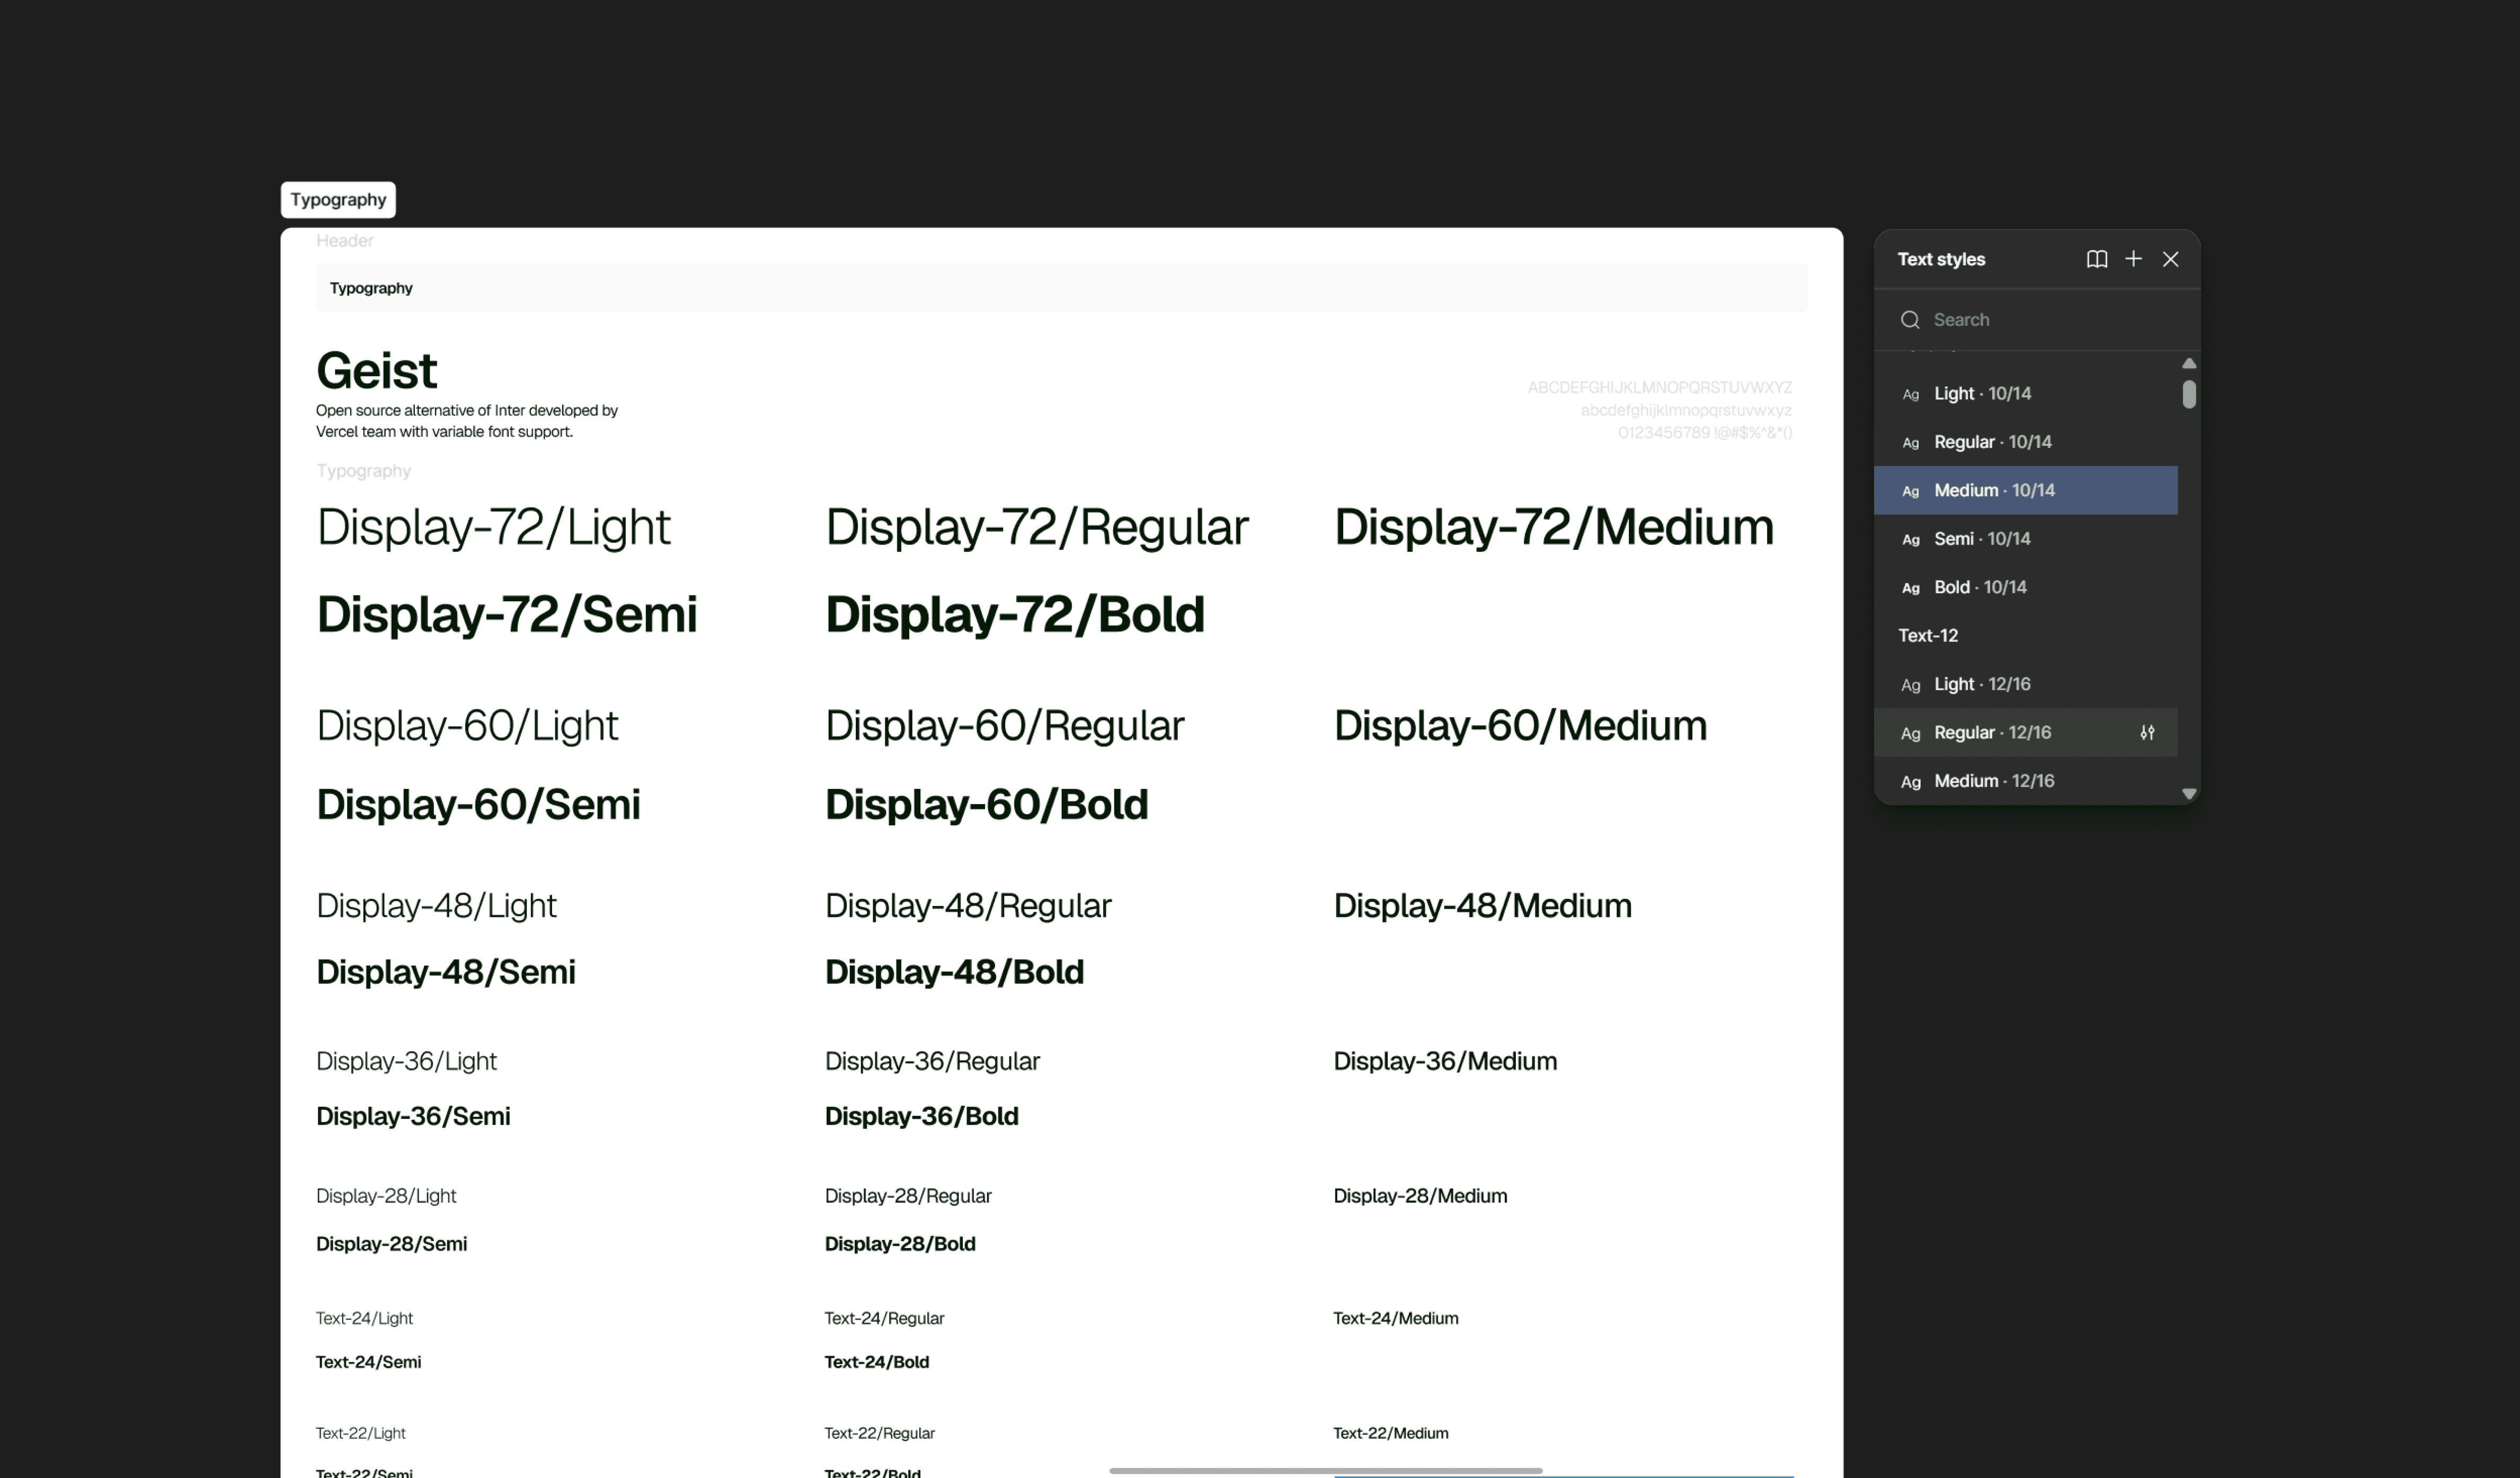Select the Display-72/Medium text layer
This screenshot has width=2520, height=1478.
click(x=1553, y=527)
